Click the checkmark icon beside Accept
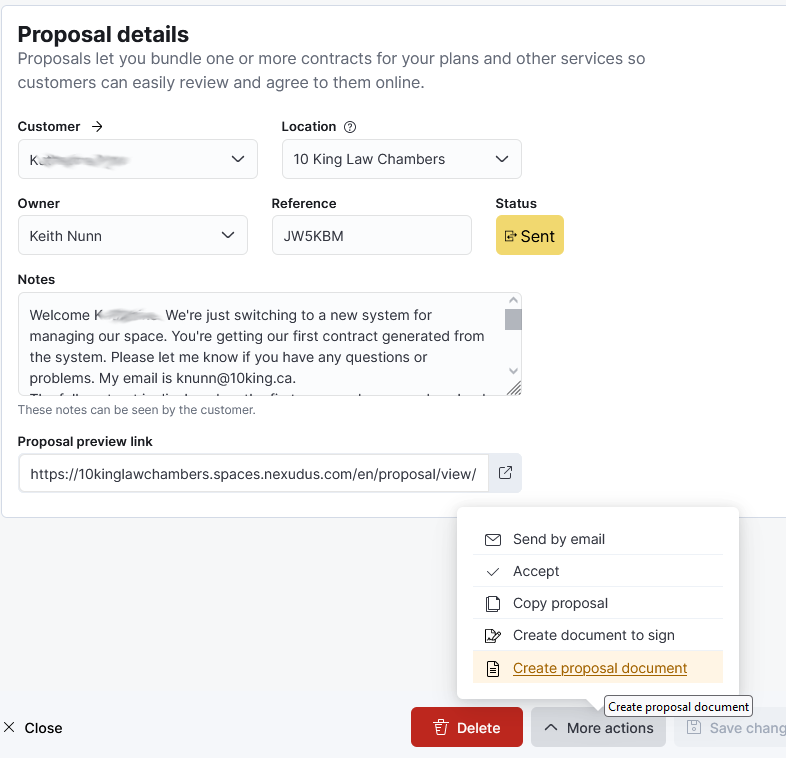This screenshot has width=786, height=758. point(493,572)
